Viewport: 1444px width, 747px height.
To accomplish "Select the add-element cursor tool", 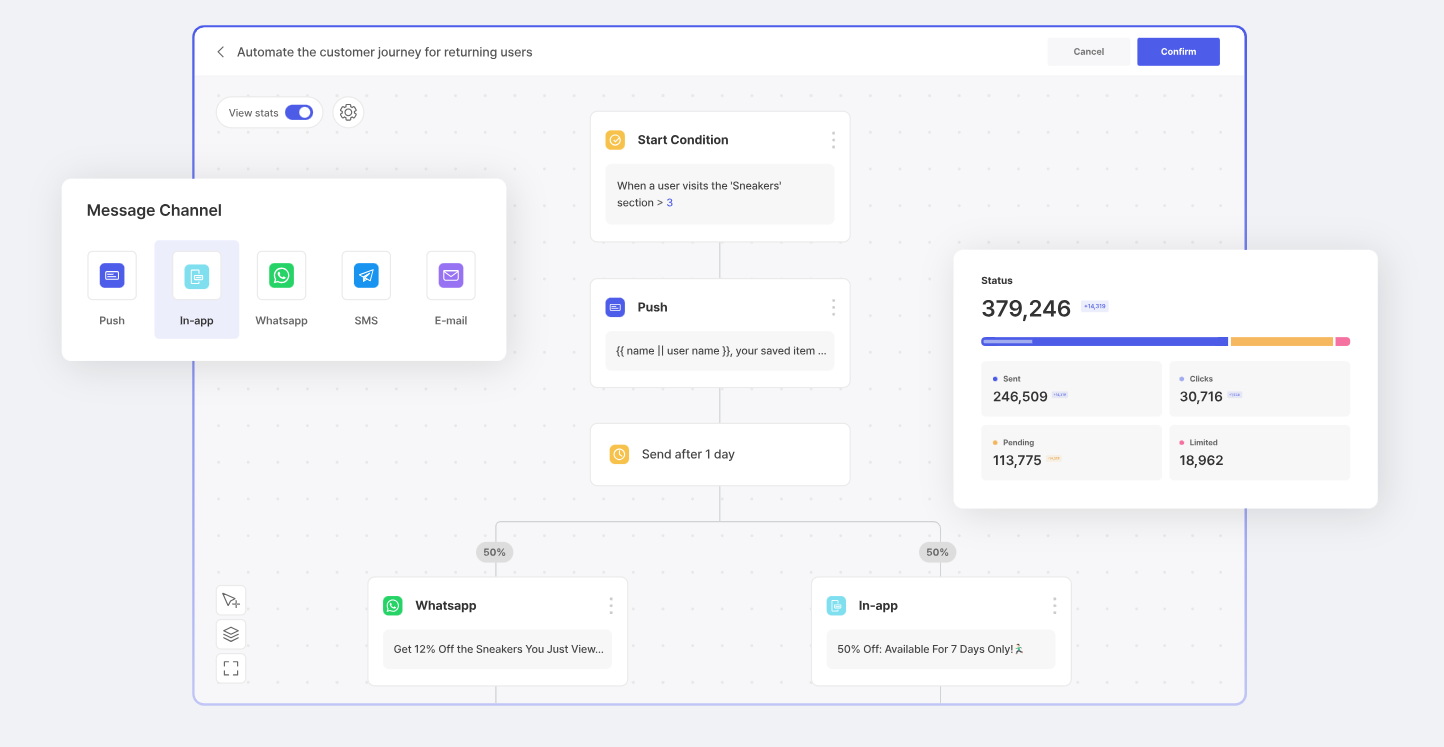I will (230, 599).
